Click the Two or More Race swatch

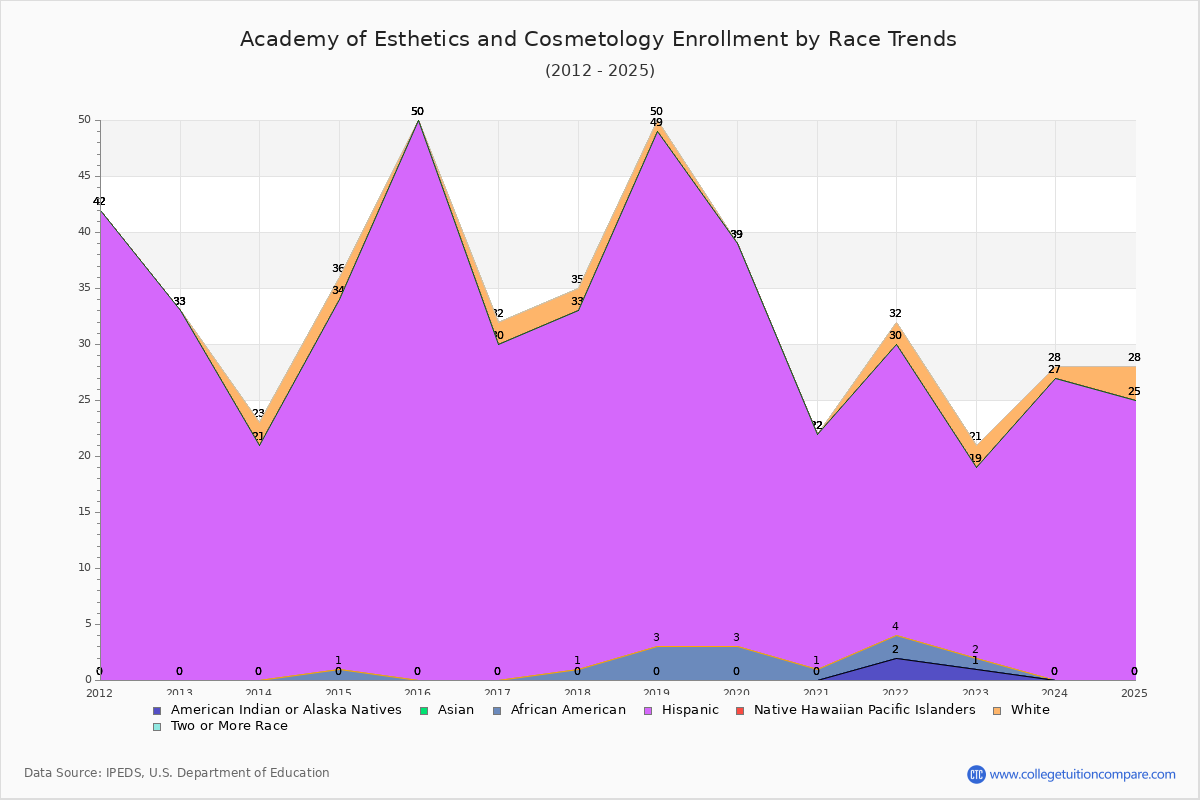pyautogui.click(x=157, y=726)
